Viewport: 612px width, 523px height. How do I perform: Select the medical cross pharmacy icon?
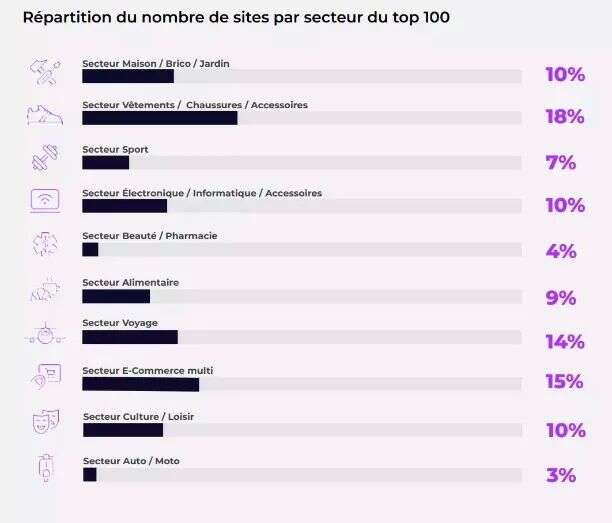pos(45,244)
